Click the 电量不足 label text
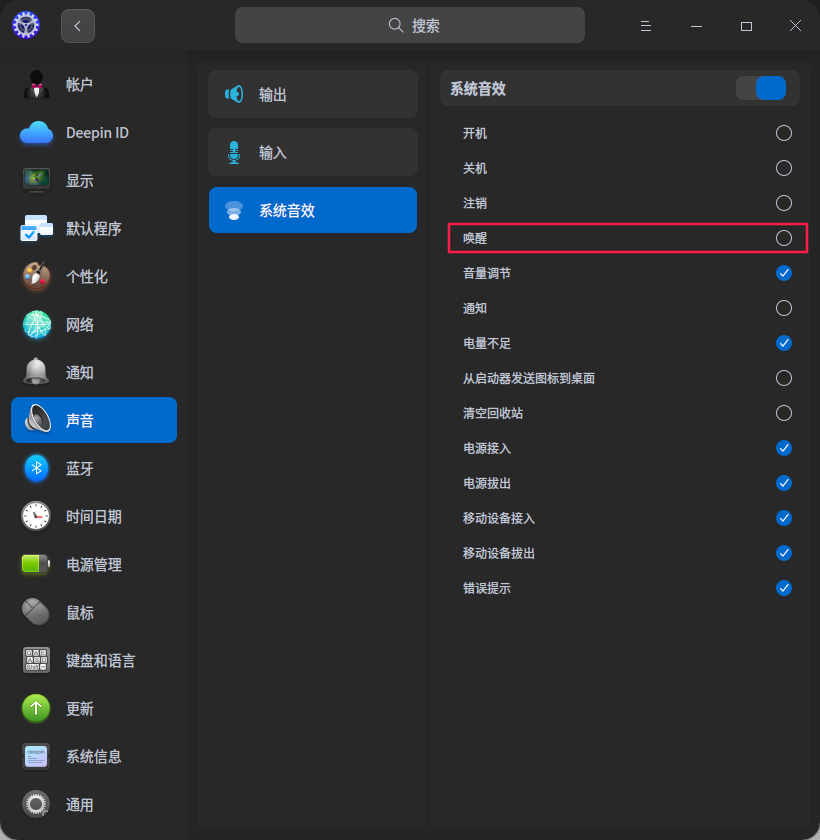 click(487, 343)
